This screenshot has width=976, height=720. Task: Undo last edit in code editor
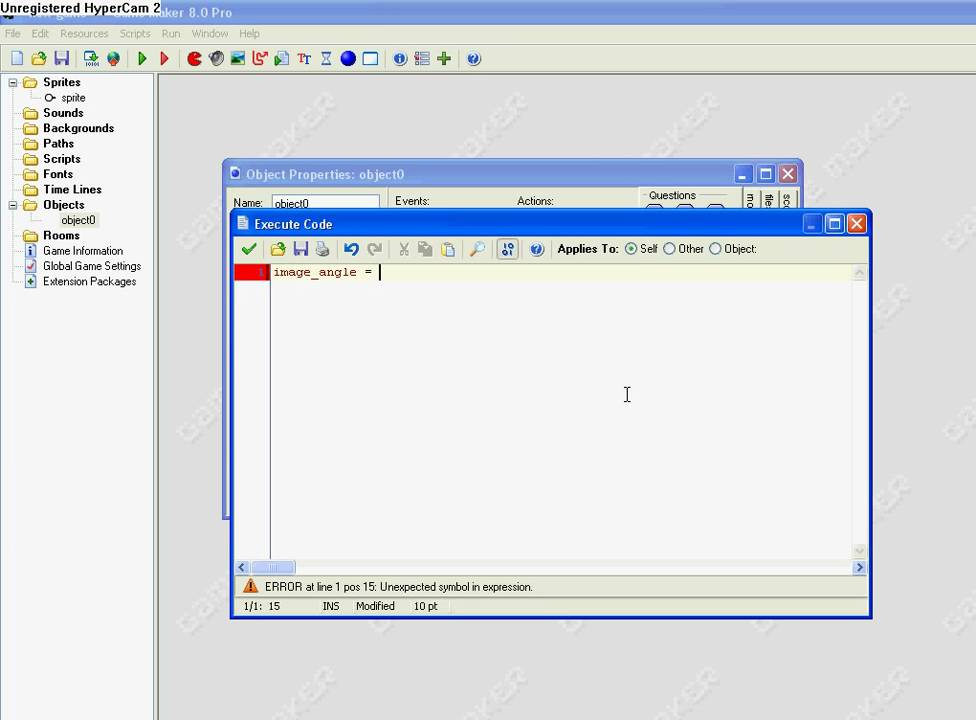352,249
